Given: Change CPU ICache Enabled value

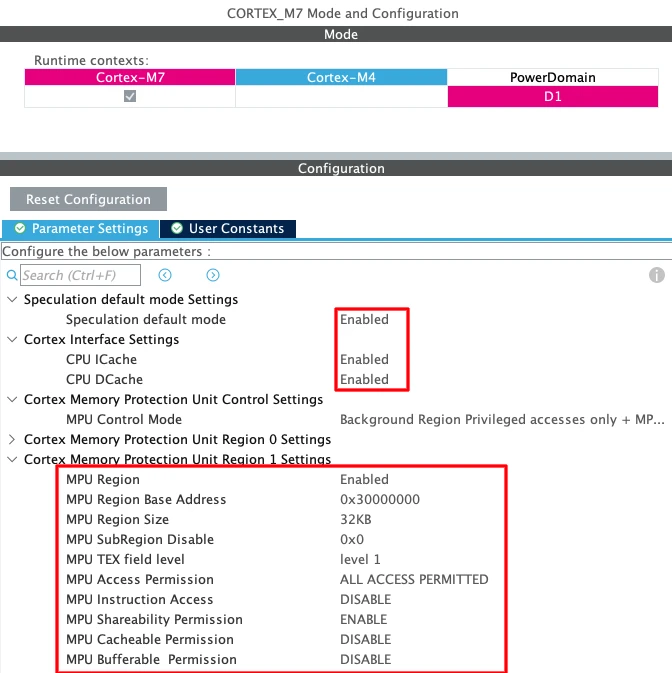Looking at the screenshot, I should click(x=364, y=359).
